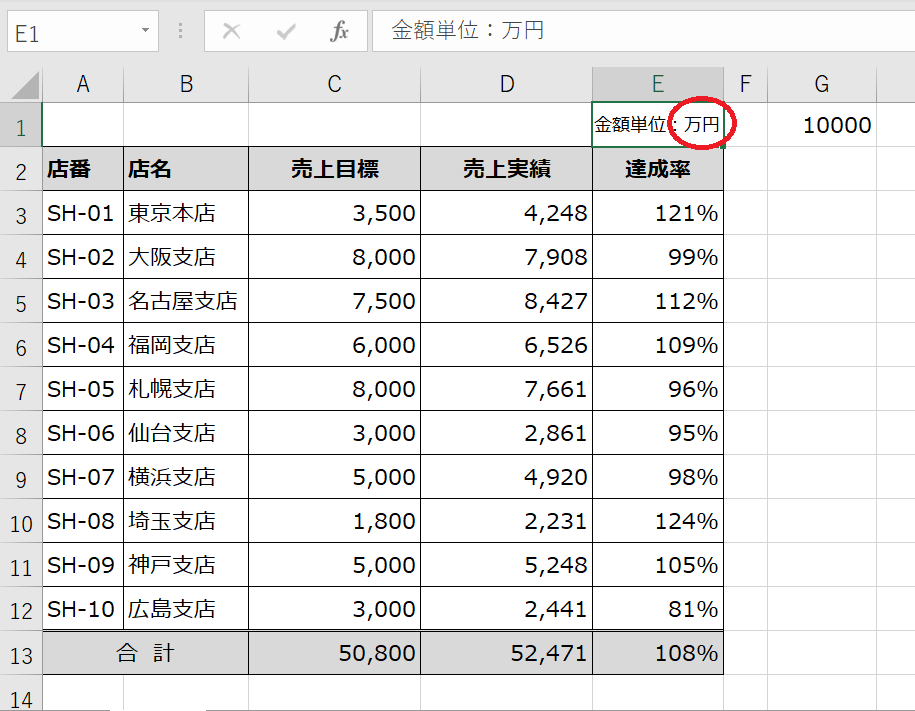Click the total 52,471 sales cell
915x711 pixels.
506,653
